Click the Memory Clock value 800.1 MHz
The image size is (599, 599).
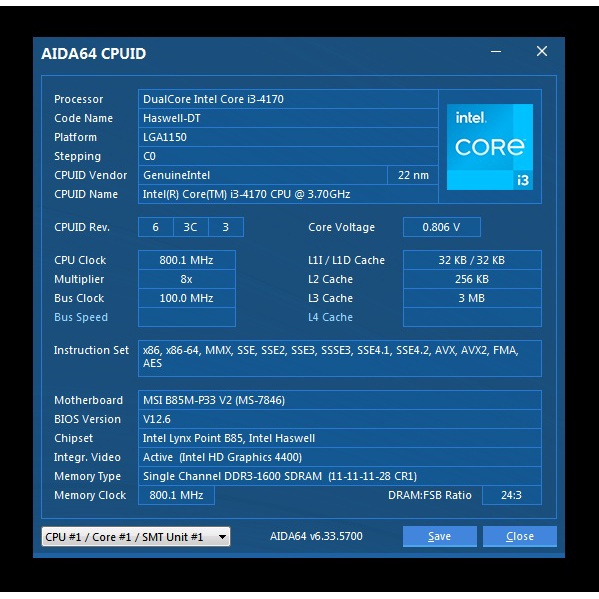tap(176, 495)
